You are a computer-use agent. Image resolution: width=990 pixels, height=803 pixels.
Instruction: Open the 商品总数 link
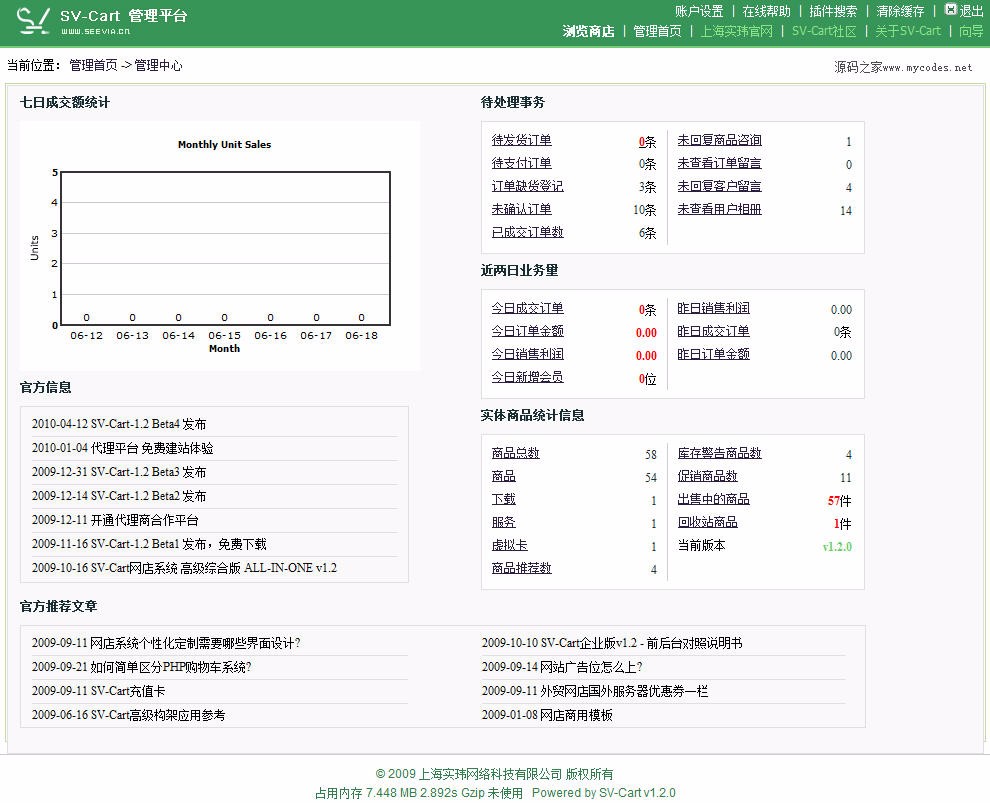[x=516, y=453]
